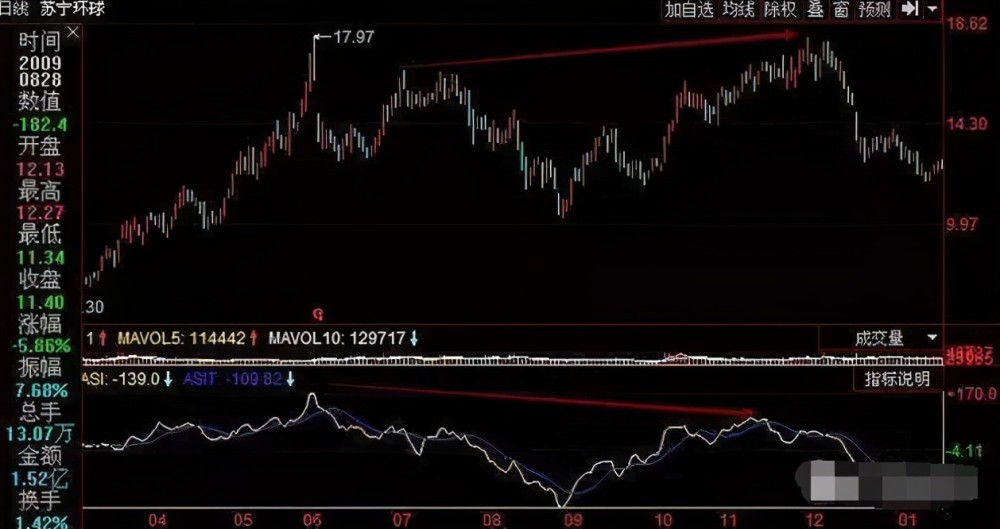The width and height of the screenshot is (1000, 529).
Task: Click the 14.30 price axis label
Action: pyautogui.click(x=967, y=124)
